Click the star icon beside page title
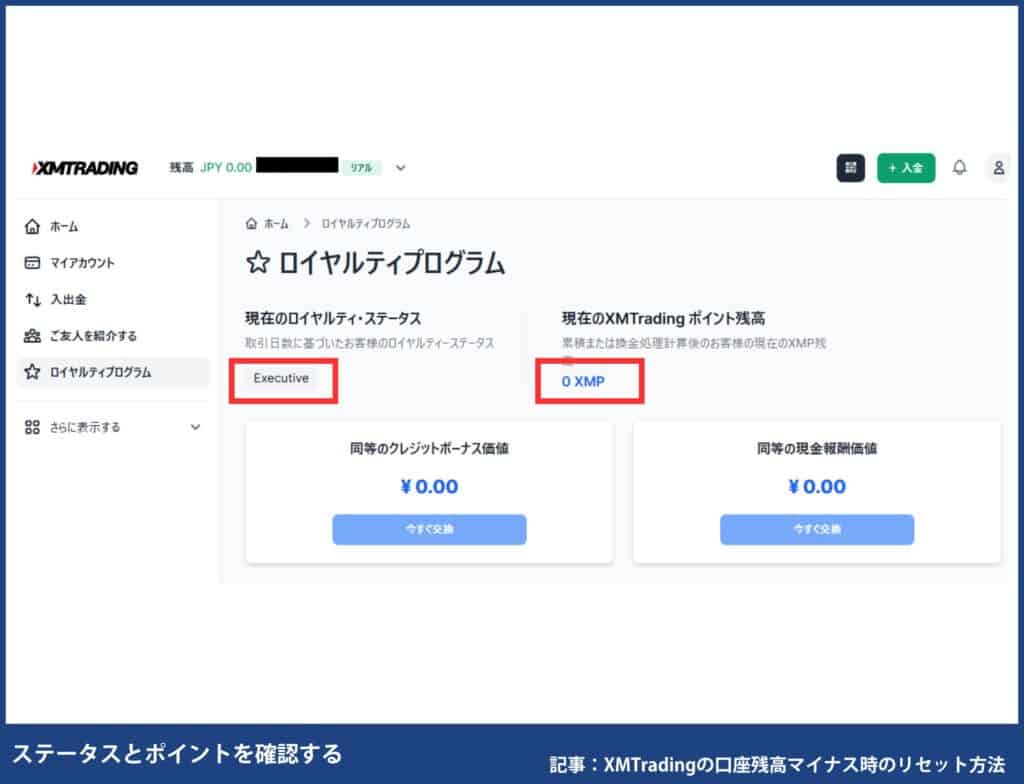Viewport: 1024px width, 784px height. (258, 263)
